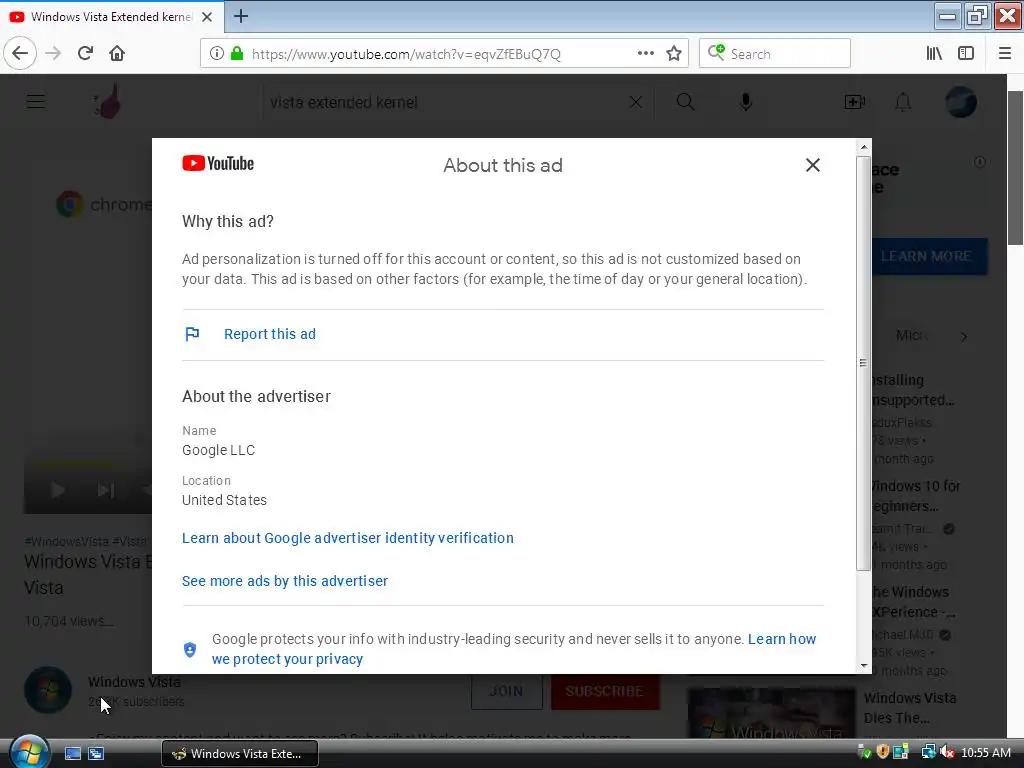This screenshot has height=768, width=1024.
Task: Open YouTube guide hamburger menu
Action: tap(36, 102)
